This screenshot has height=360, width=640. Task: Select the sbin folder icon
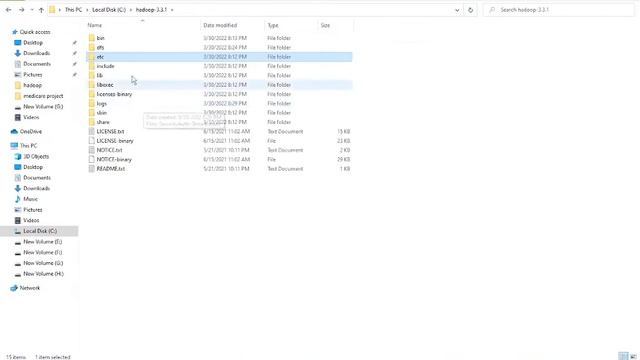[x=92, y=113]
